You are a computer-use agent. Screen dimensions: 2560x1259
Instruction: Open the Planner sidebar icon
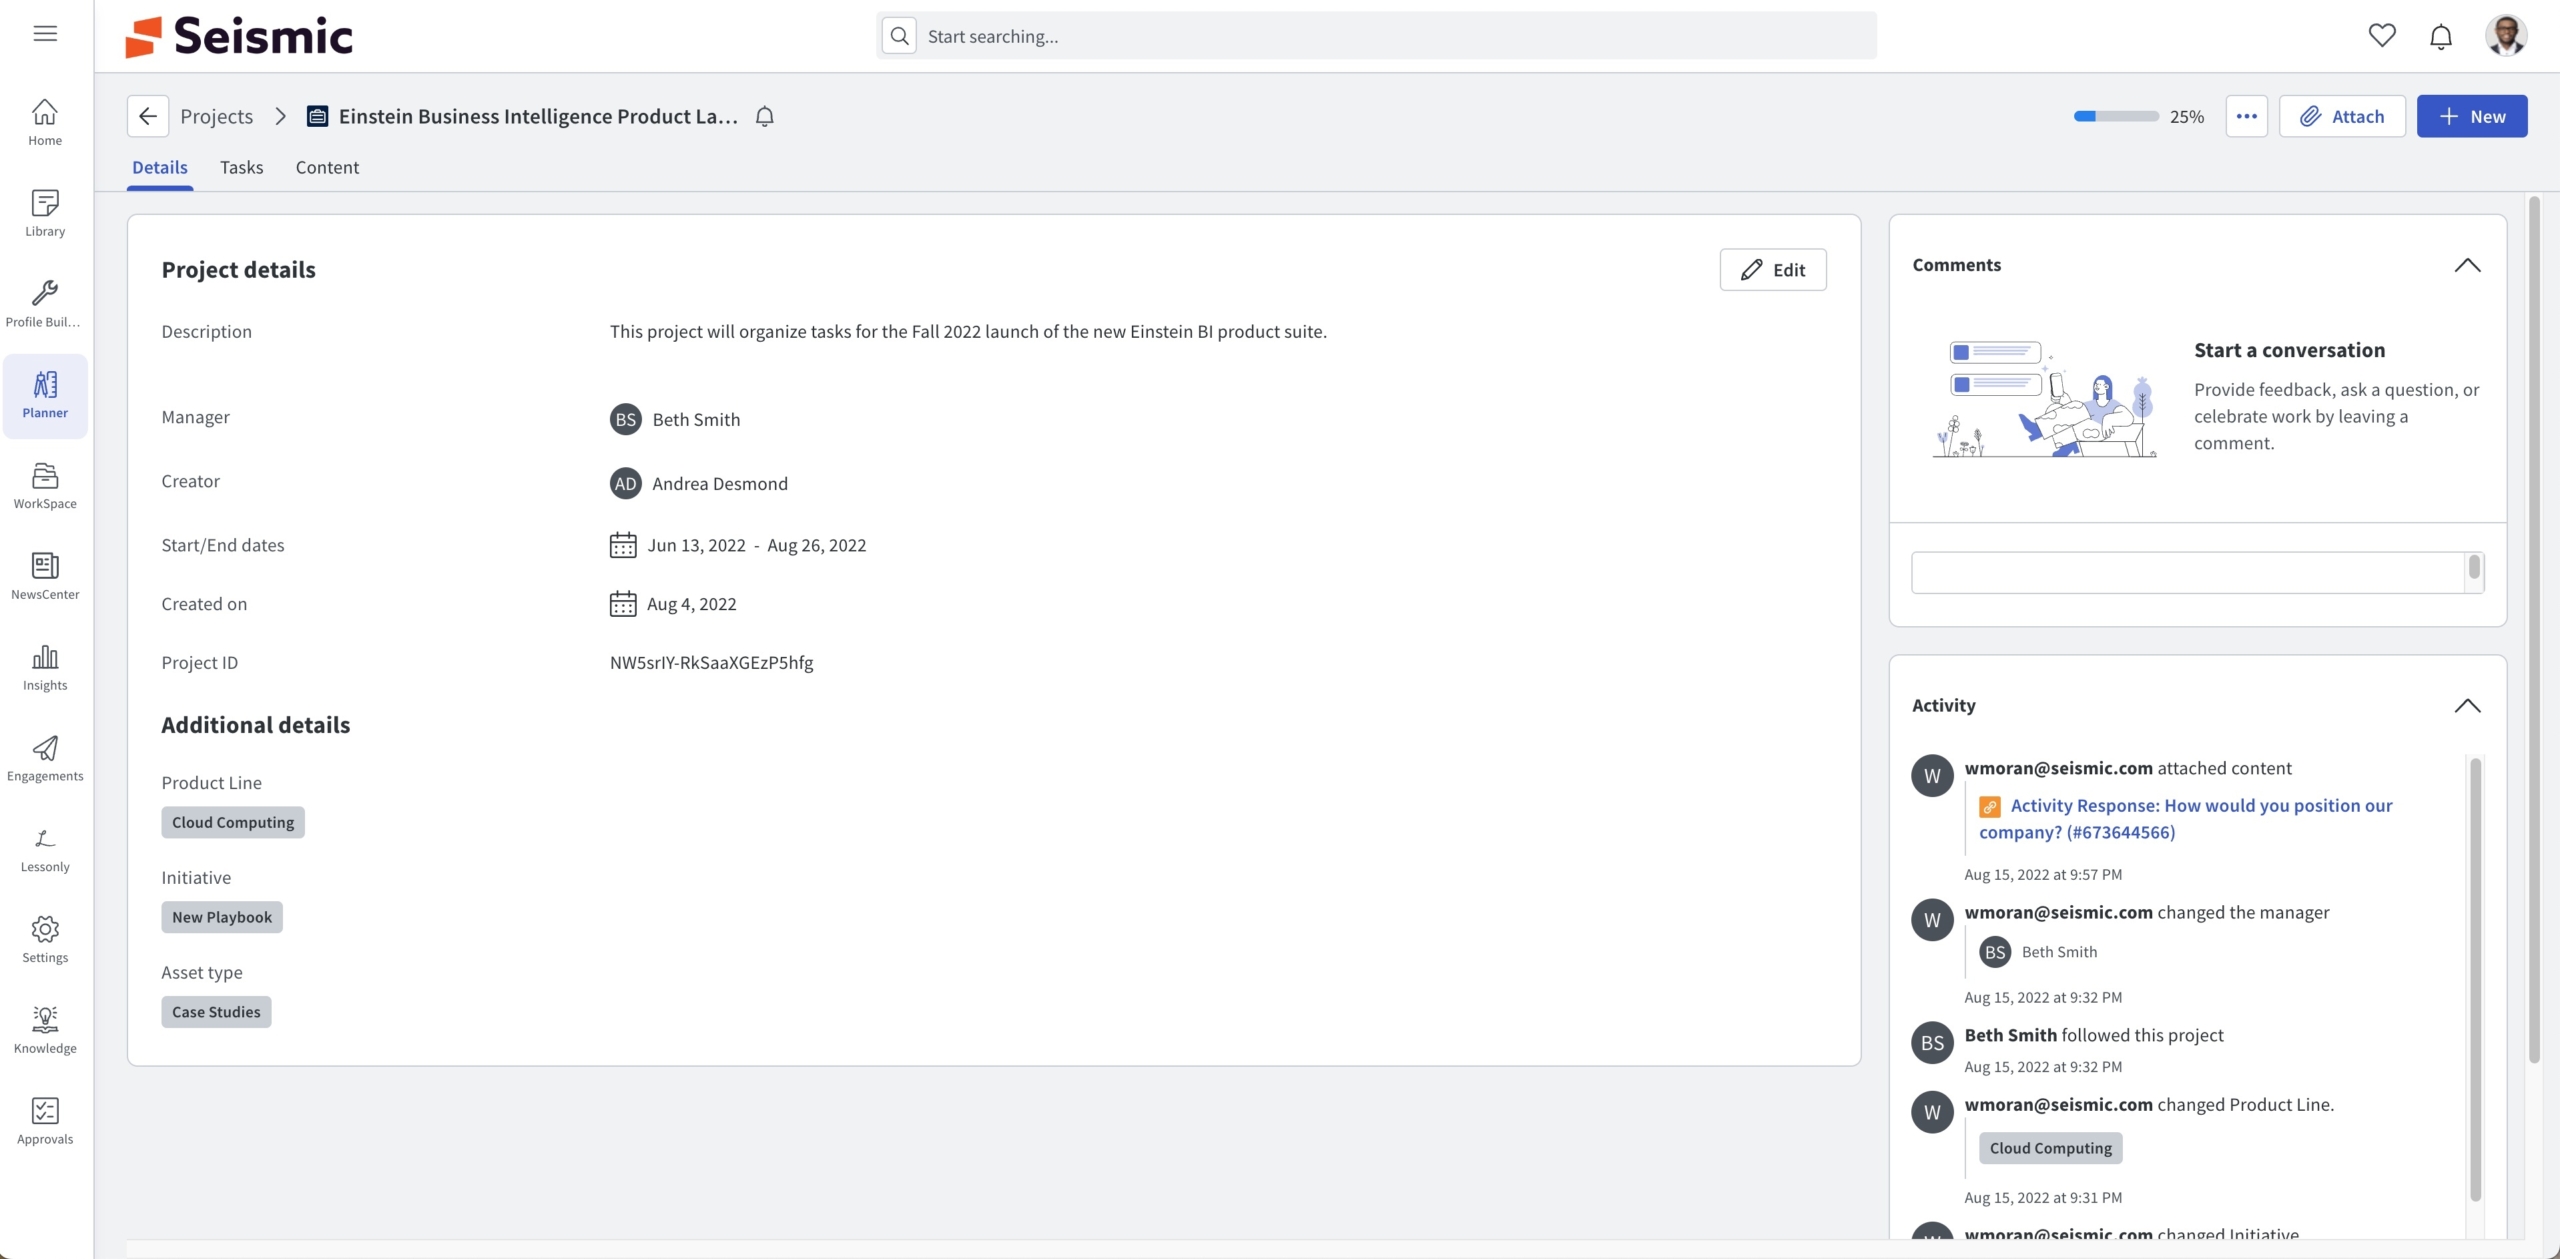[x=45, y=395]
